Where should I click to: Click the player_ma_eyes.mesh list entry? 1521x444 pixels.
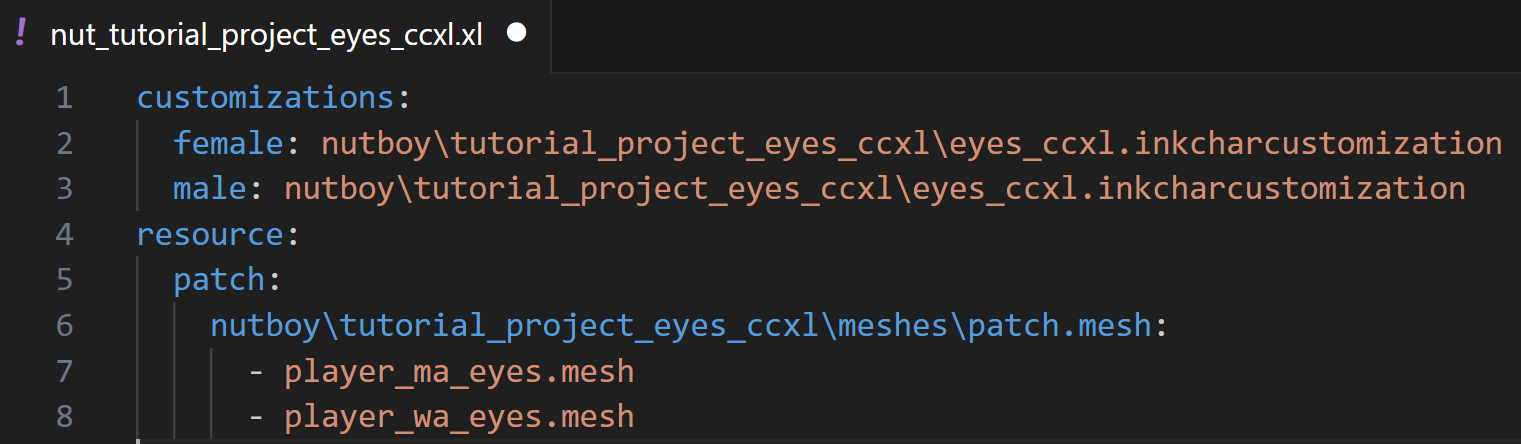[x=459, y=372]
